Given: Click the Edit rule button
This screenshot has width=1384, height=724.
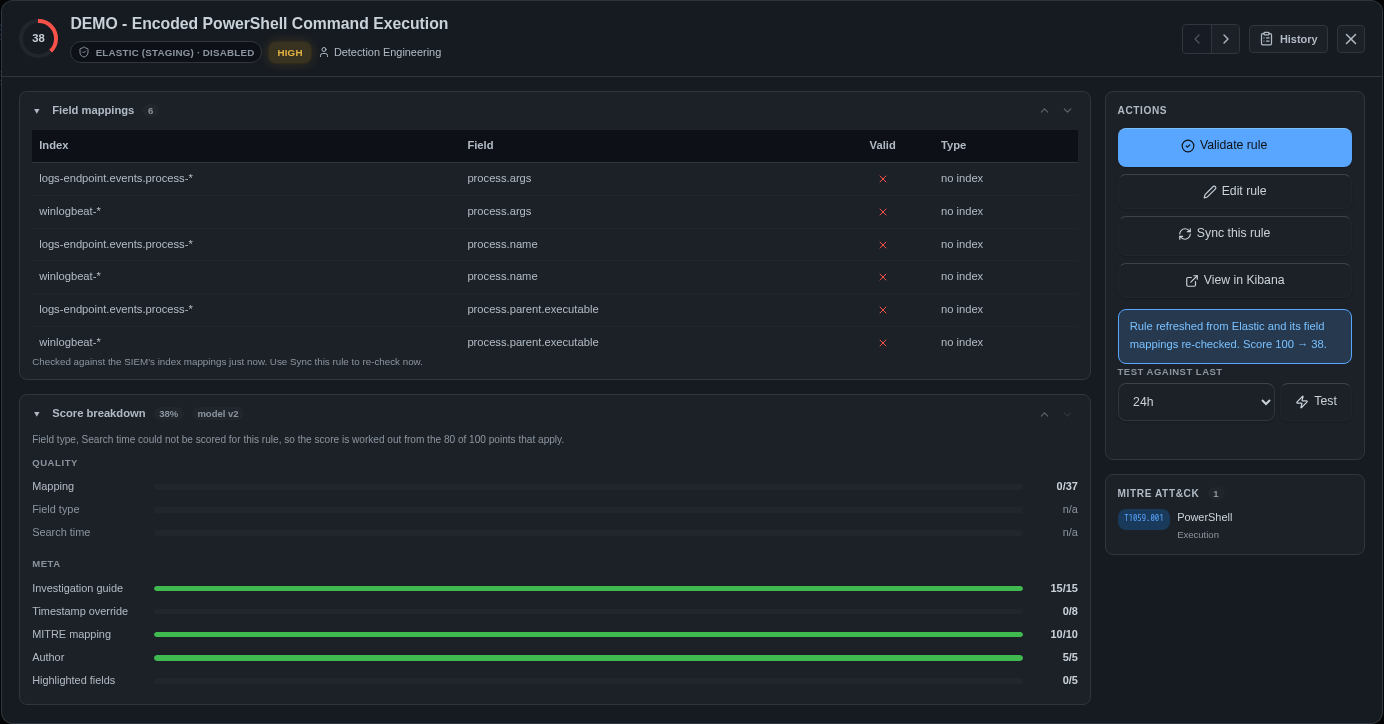Looking at the screenshot, I should click(x=1235, y=191).
